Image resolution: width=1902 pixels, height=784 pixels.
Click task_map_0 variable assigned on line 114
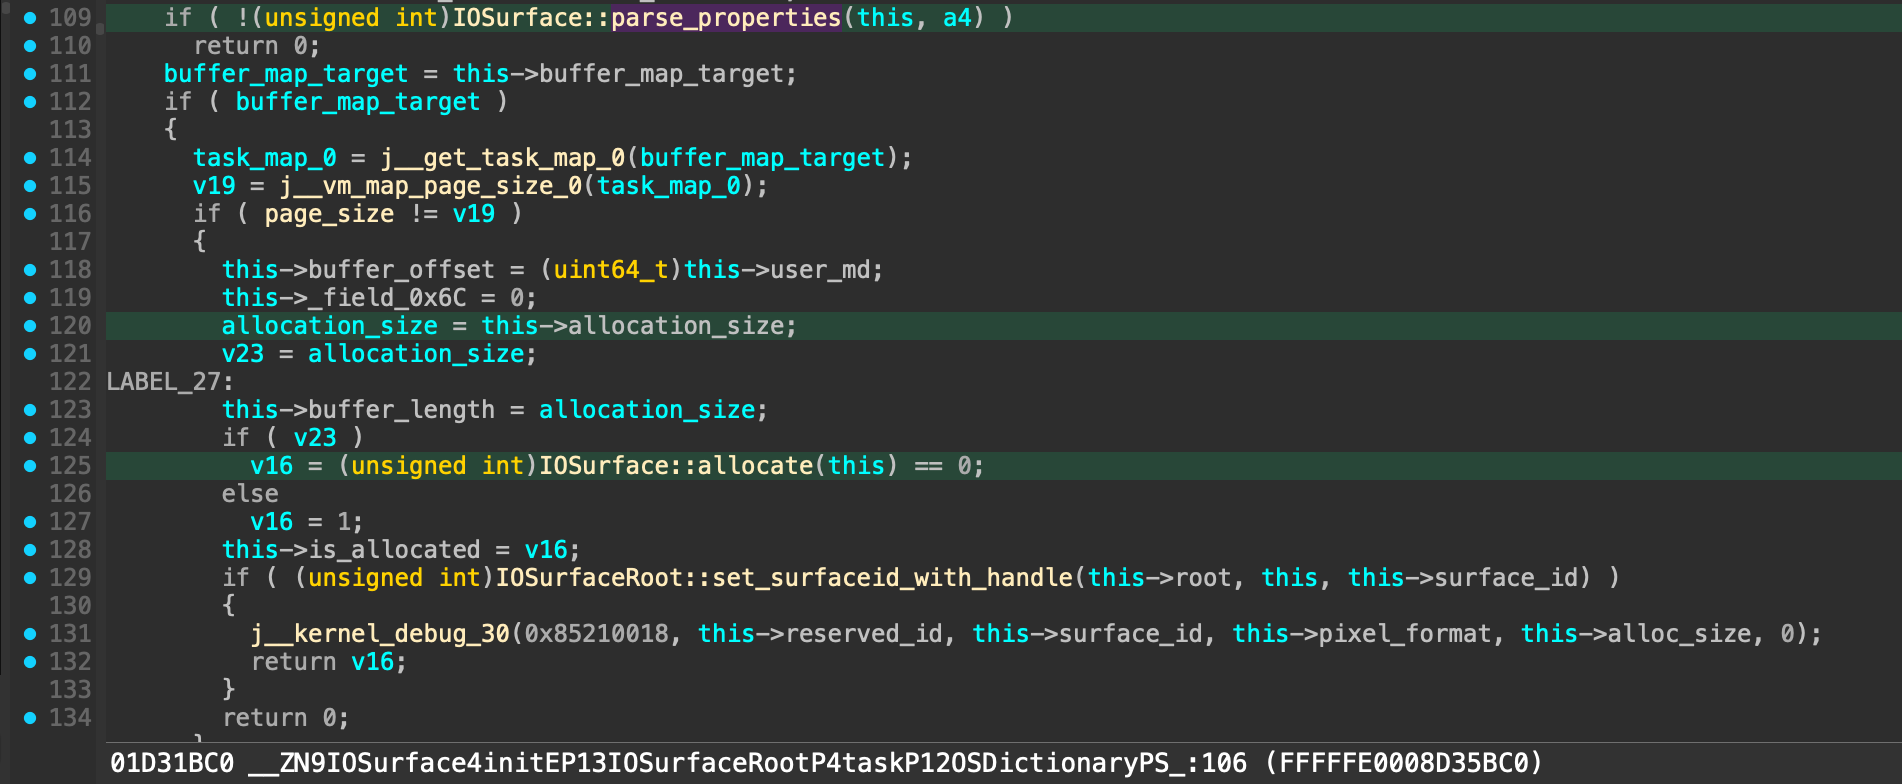pos(265,158)
